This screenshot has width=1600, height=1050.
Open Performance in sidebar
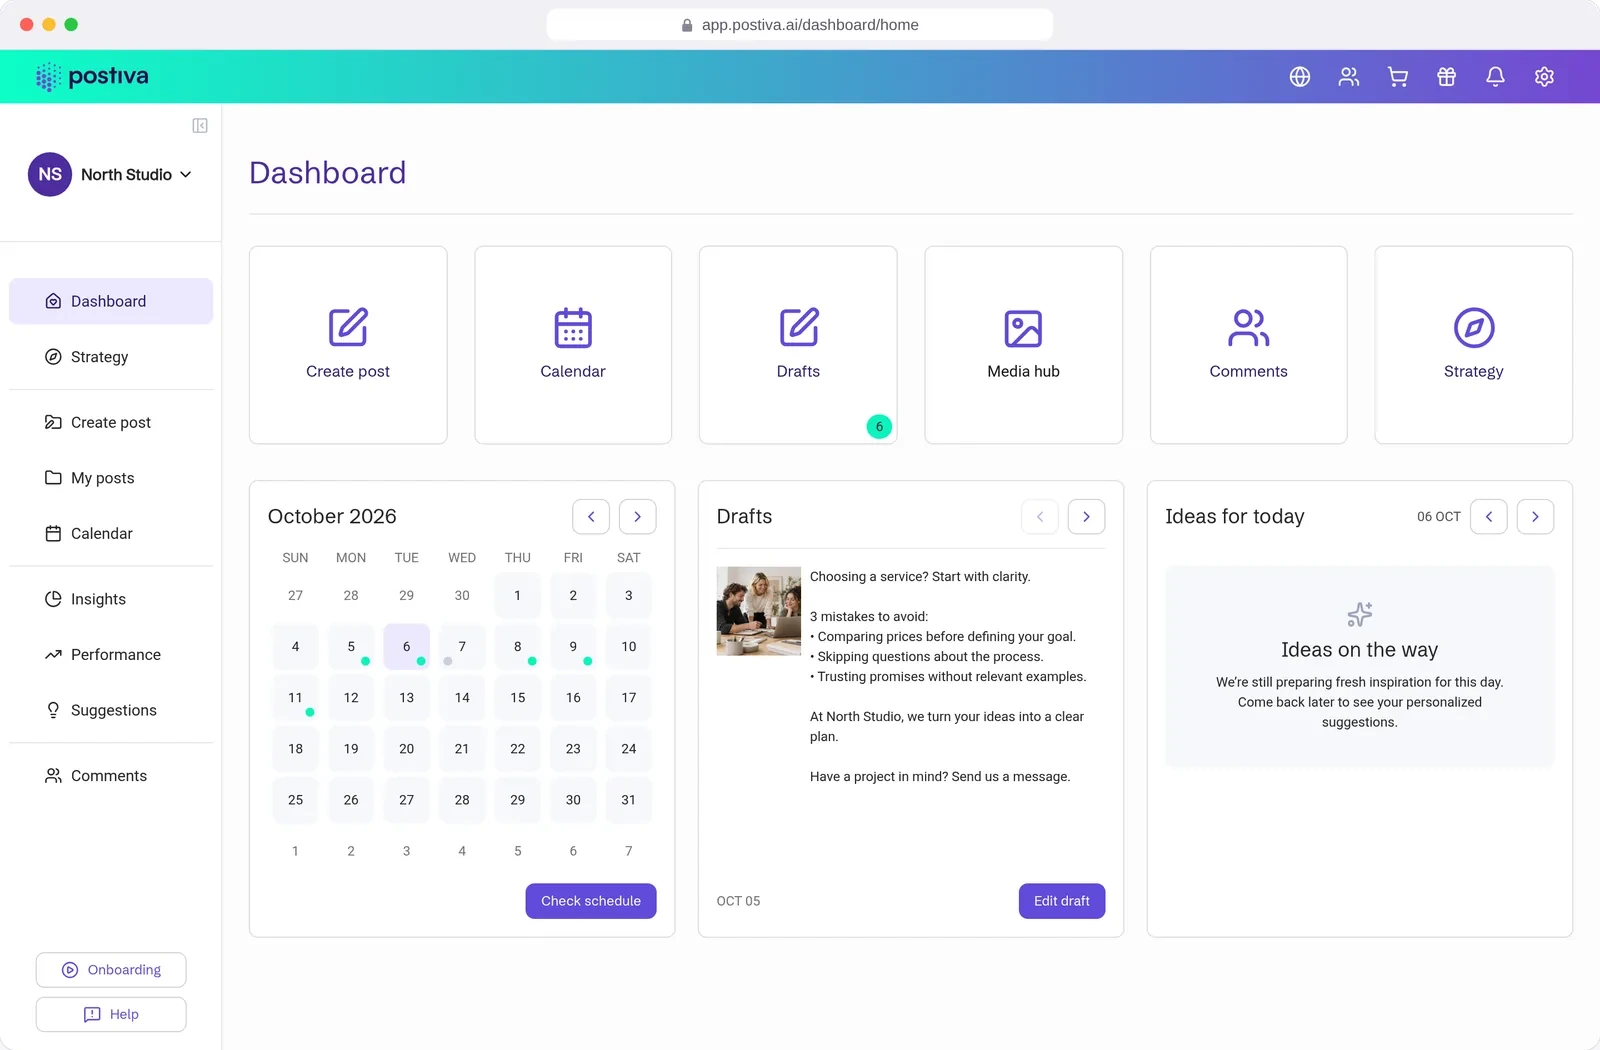(x=111, y=655)
